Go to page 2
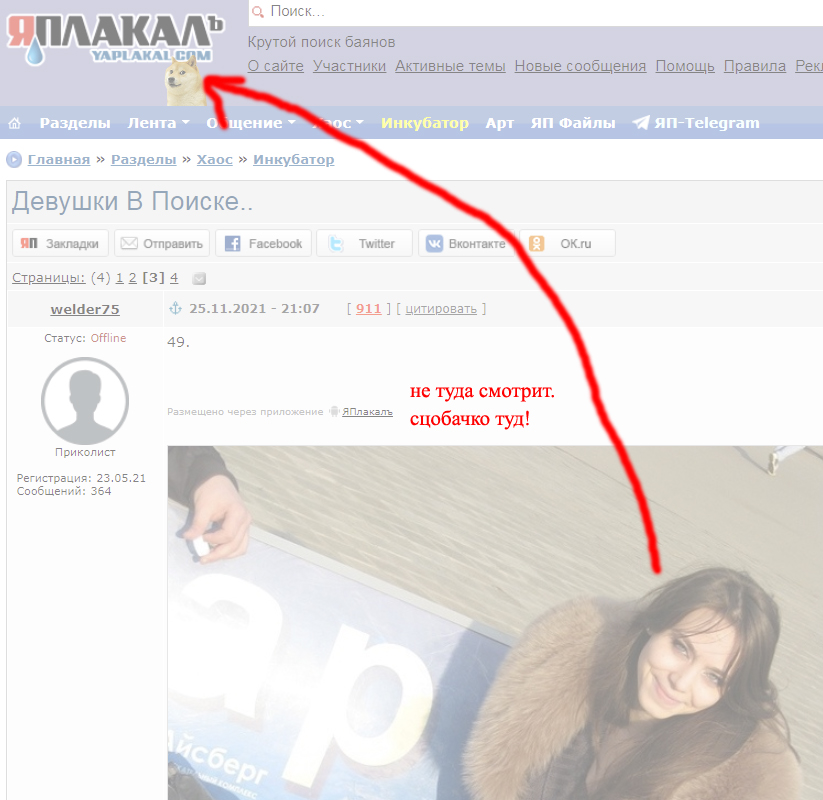The width and height of the screenshot is (823, 800). (132, 278)
